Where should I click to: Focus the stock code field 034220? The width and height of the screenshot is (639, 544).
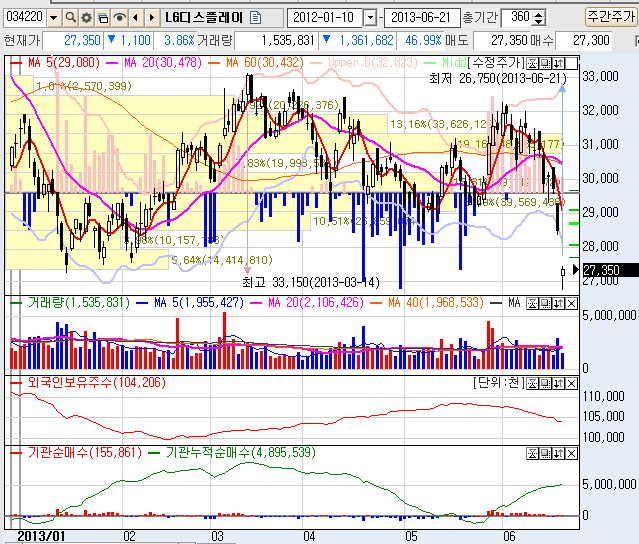[25, 17]
